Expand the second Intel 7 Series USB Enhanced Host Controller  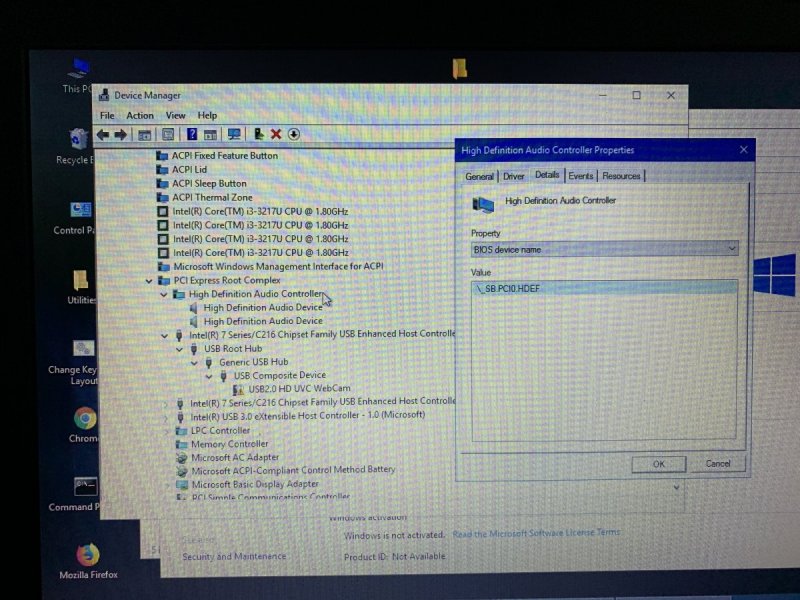[165, 404]
